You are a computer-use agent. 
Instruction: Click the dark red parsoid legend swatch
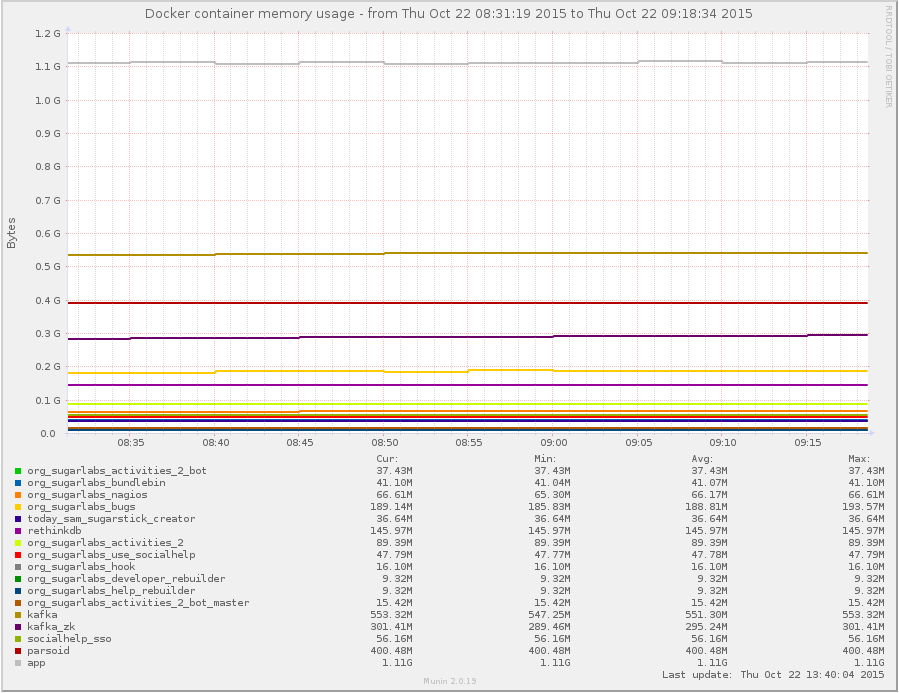(18, 651)
